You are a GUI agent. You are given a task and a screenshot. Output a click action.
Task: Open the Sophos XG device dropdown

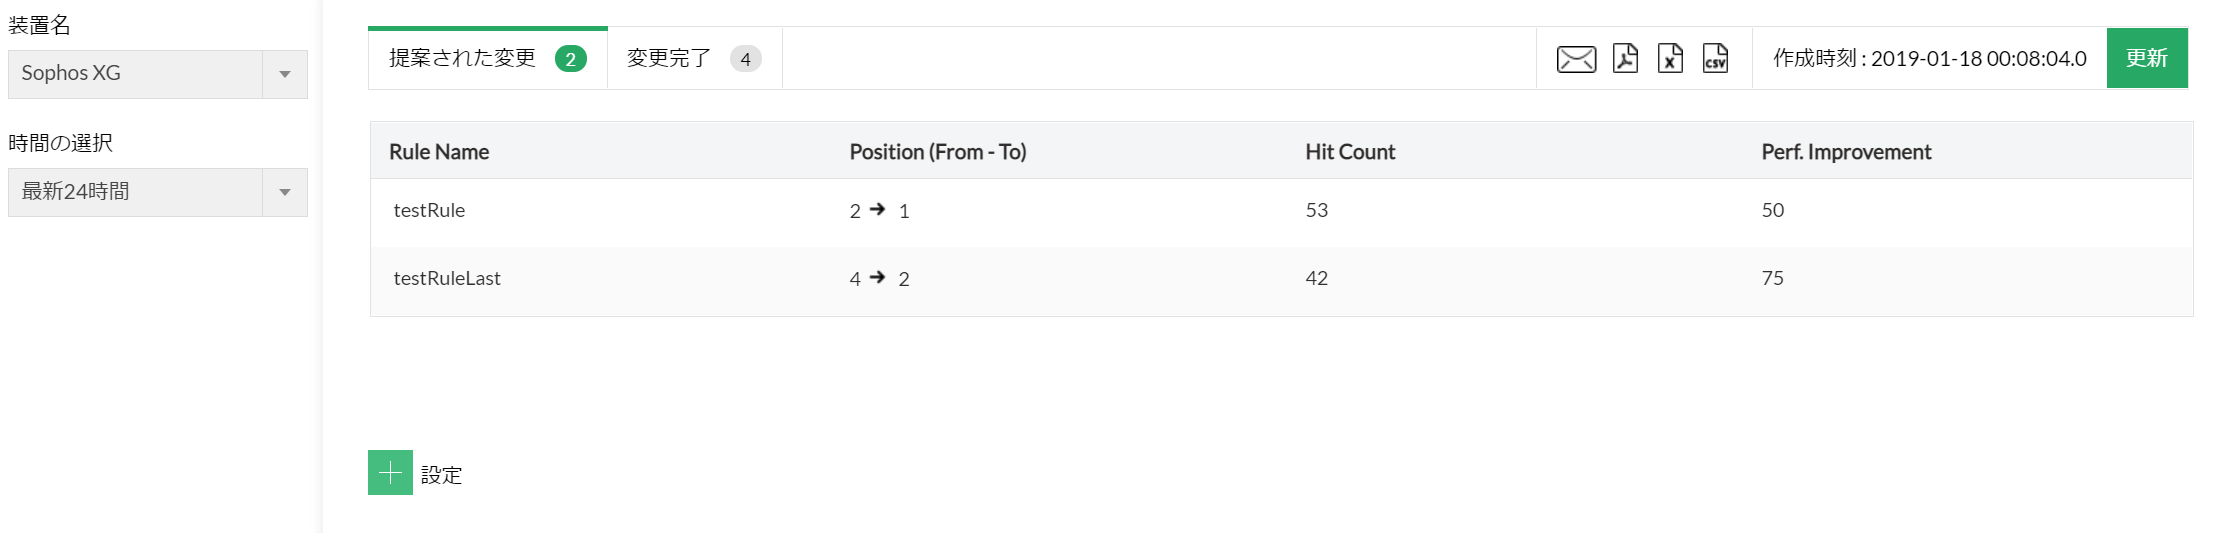(x=157, y=74)
